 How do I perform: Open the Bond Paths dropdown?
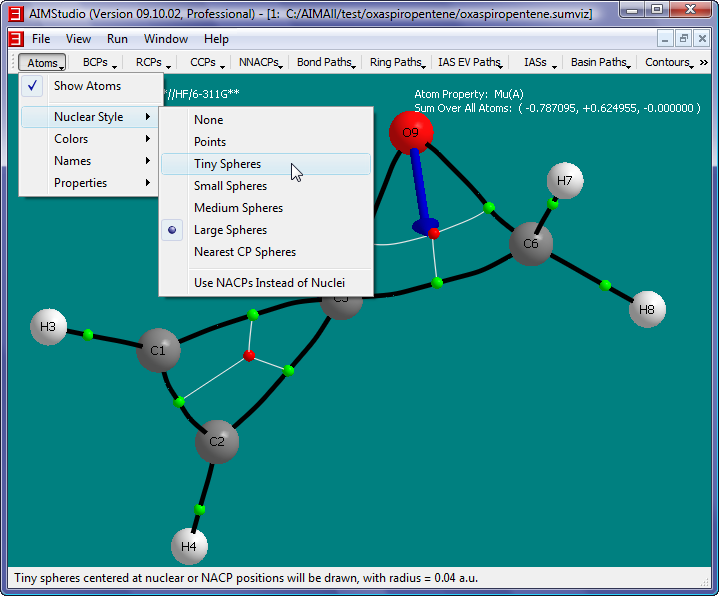point(326,63)
